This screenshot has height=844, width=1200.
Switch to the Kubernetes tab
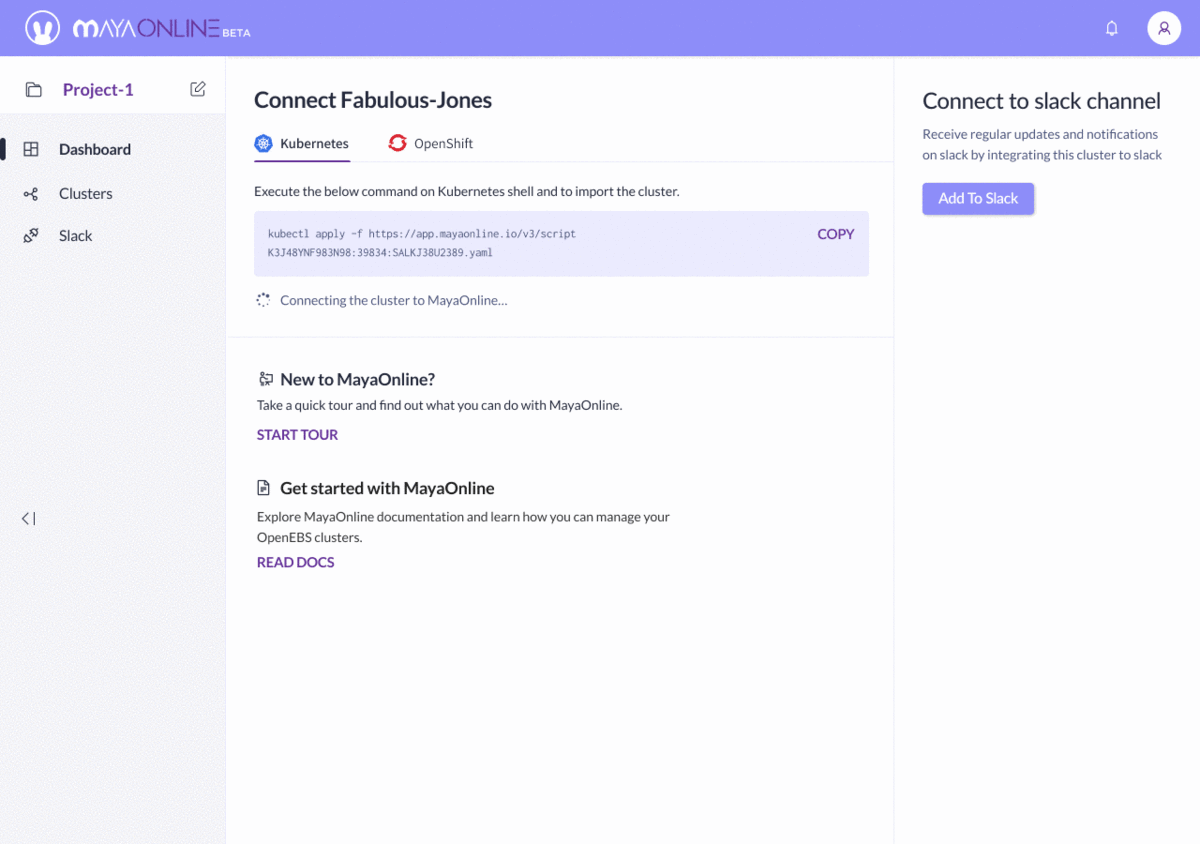click(x=302, y=144)
